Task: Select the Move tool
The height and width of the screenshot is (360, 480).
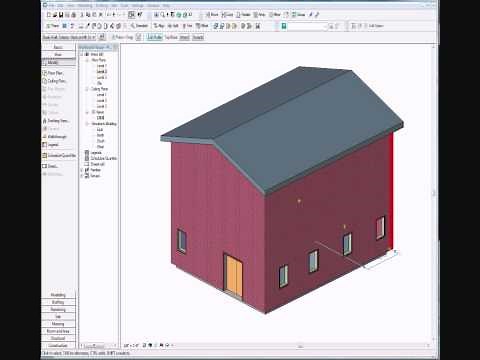Action: pos(212,15)
